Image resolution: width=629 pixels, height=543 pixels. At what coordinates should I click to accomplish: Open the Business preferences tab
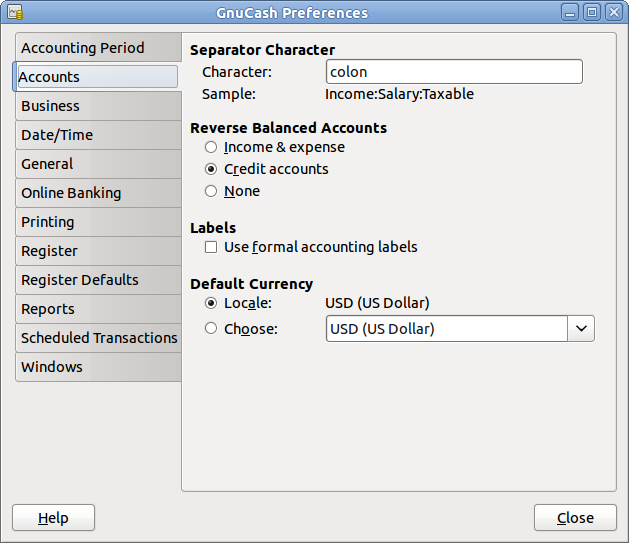[97, 106]
